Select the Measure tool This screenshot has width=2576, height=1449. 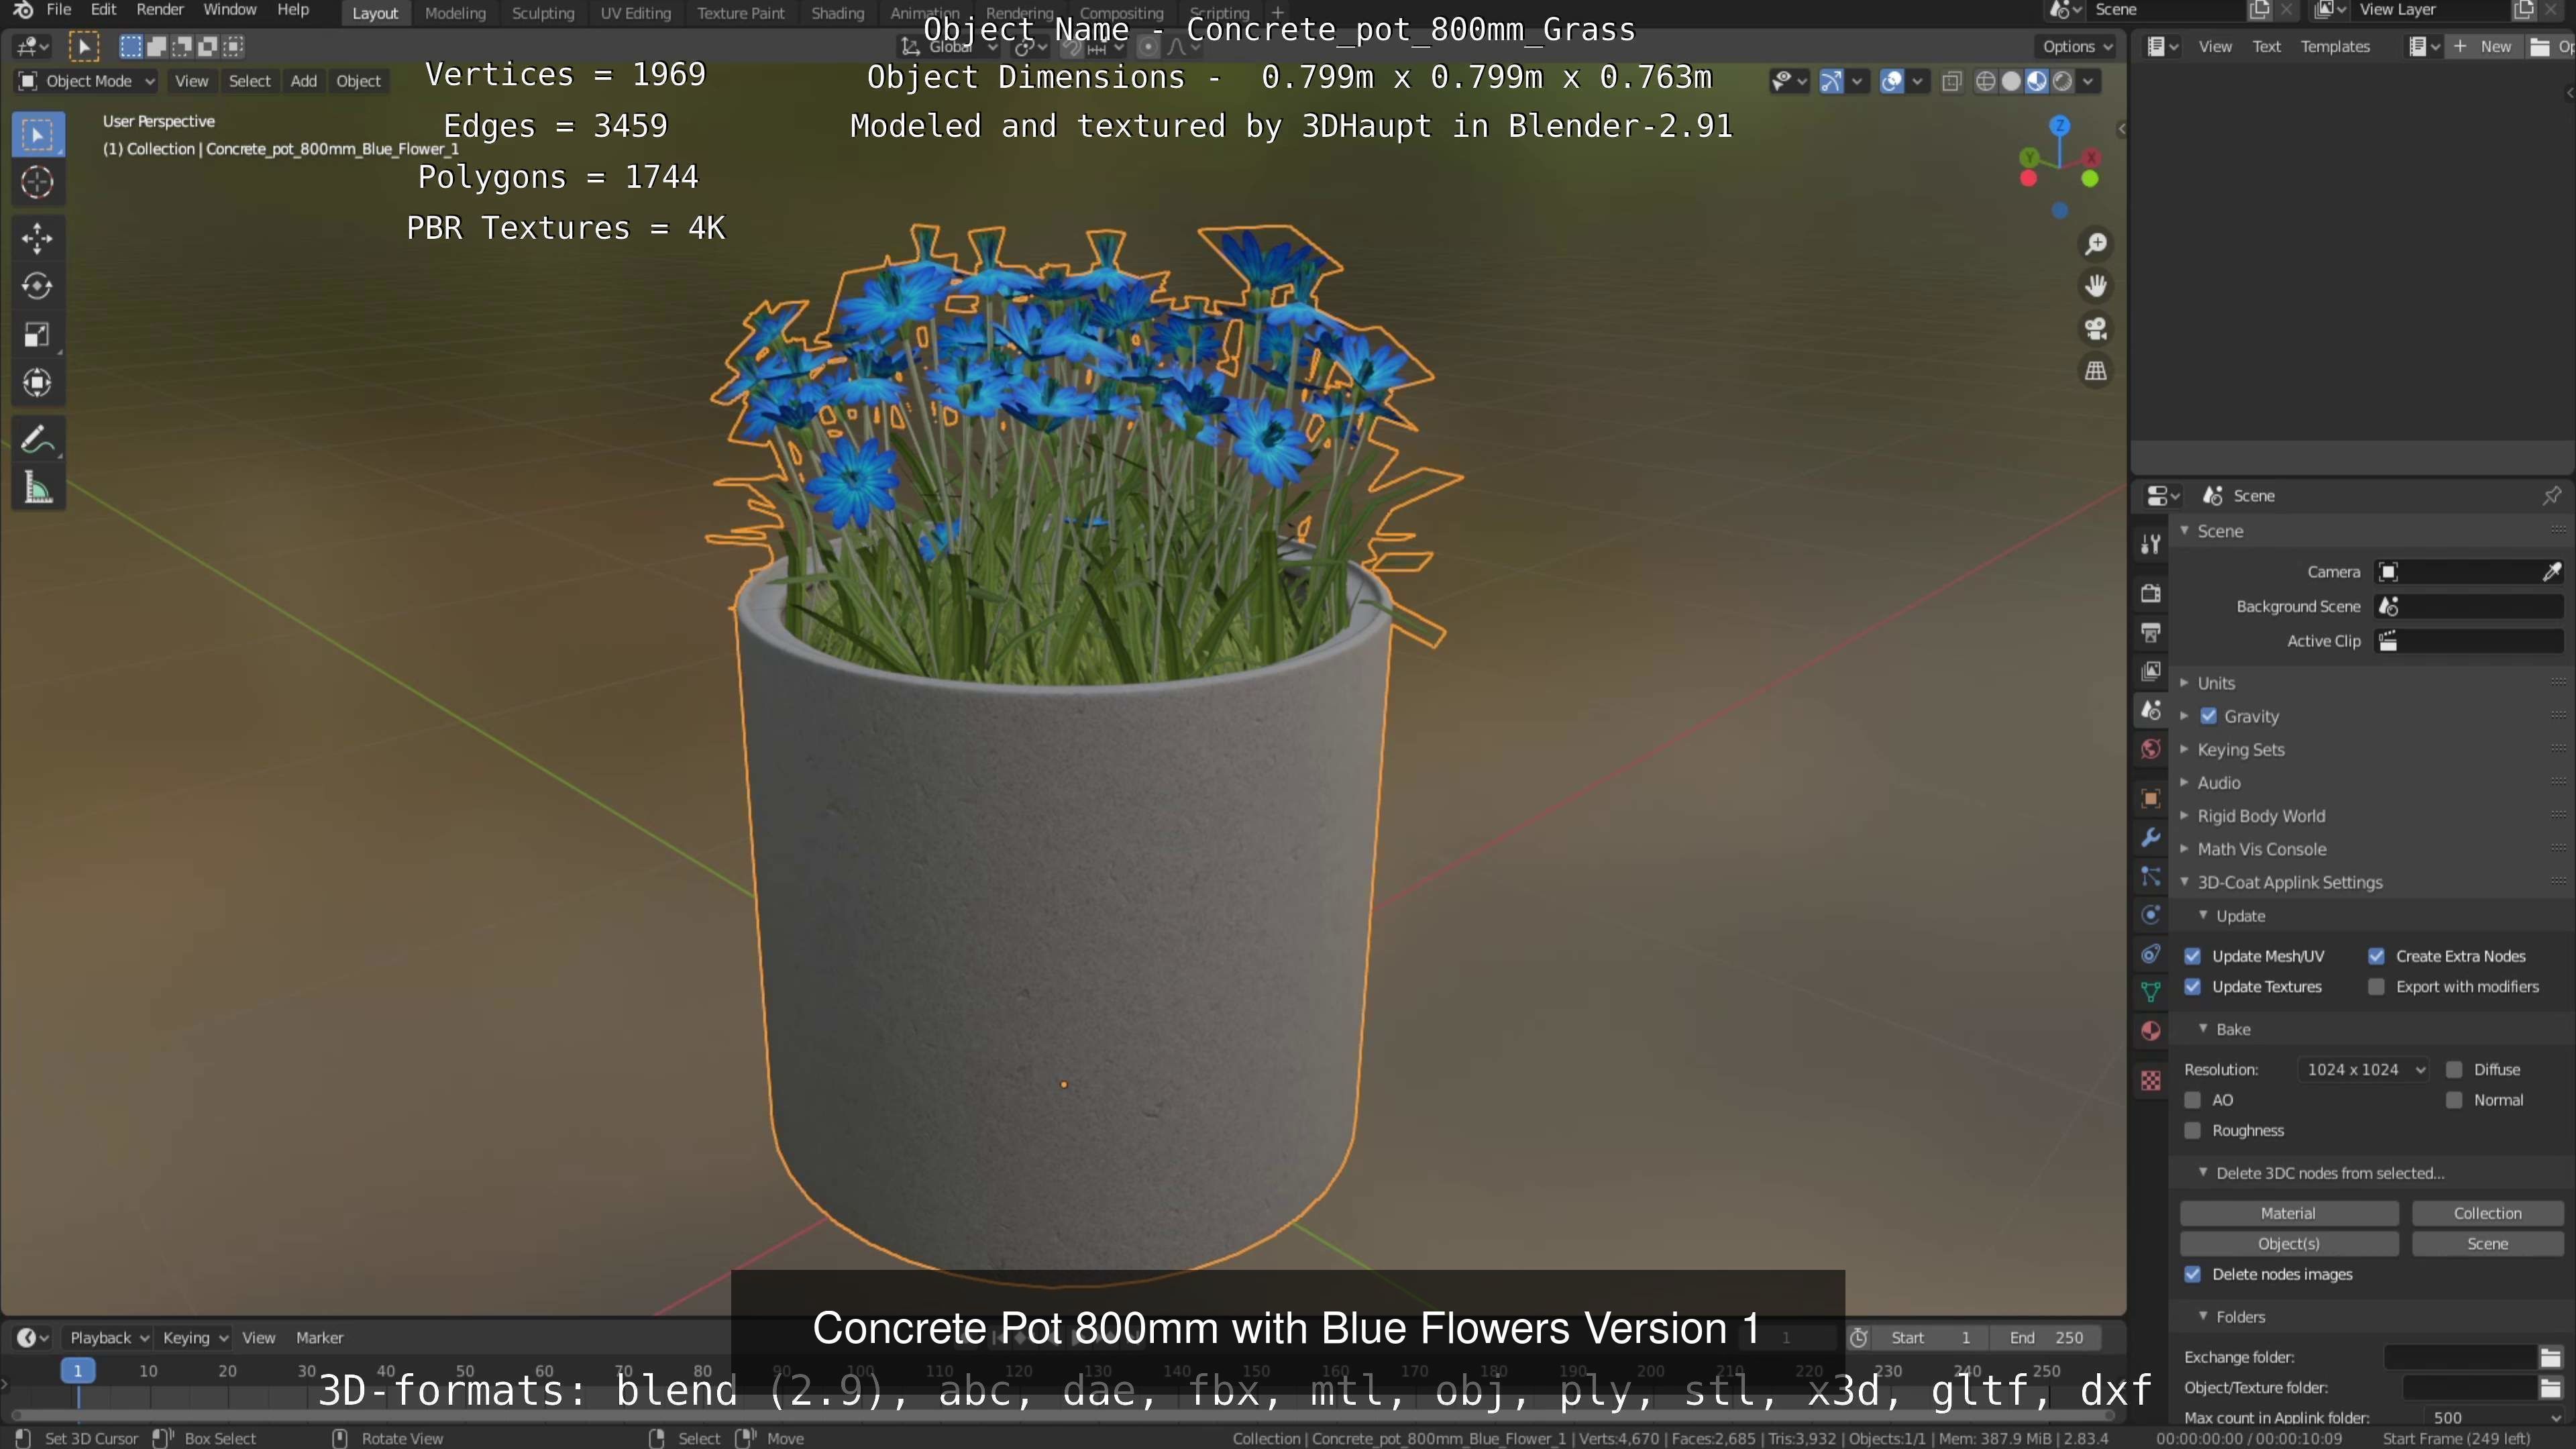point(38,488)
